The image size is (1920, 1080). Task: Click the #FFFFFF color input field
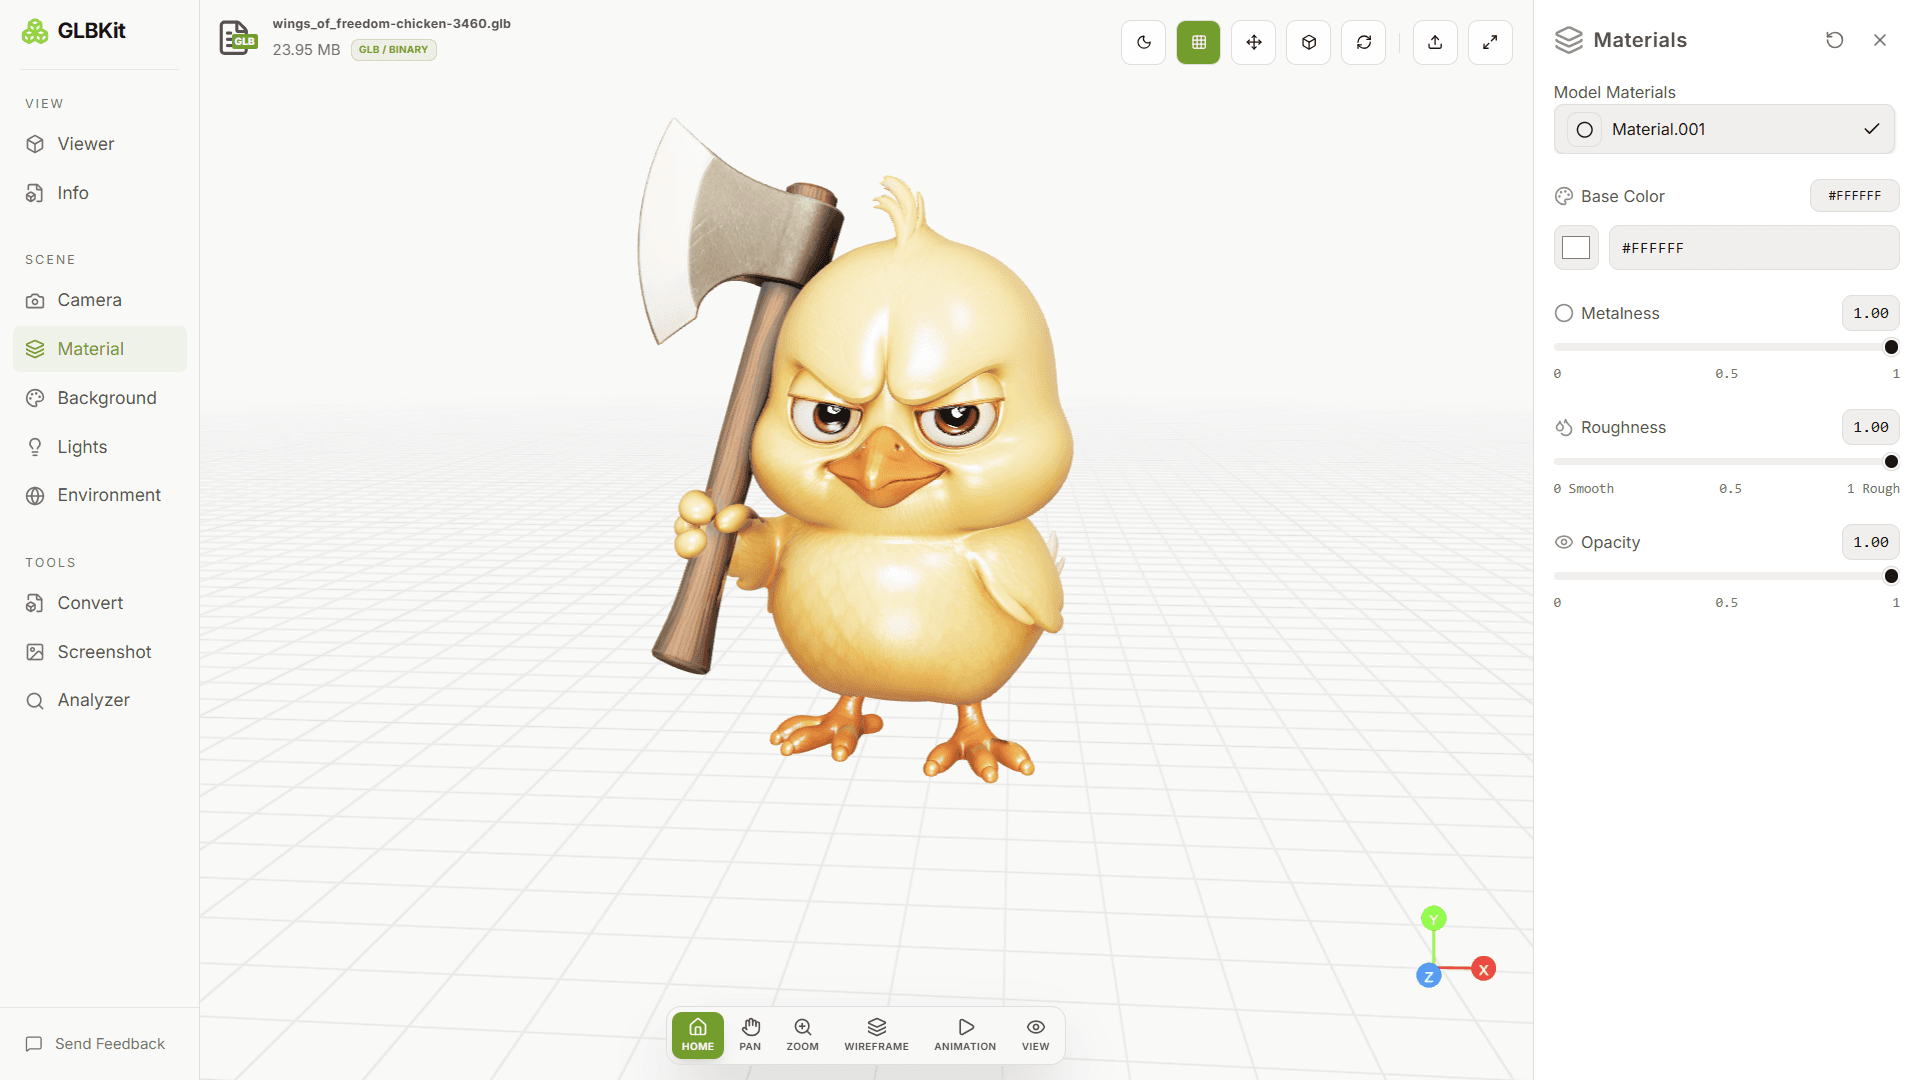(1753, 247)
